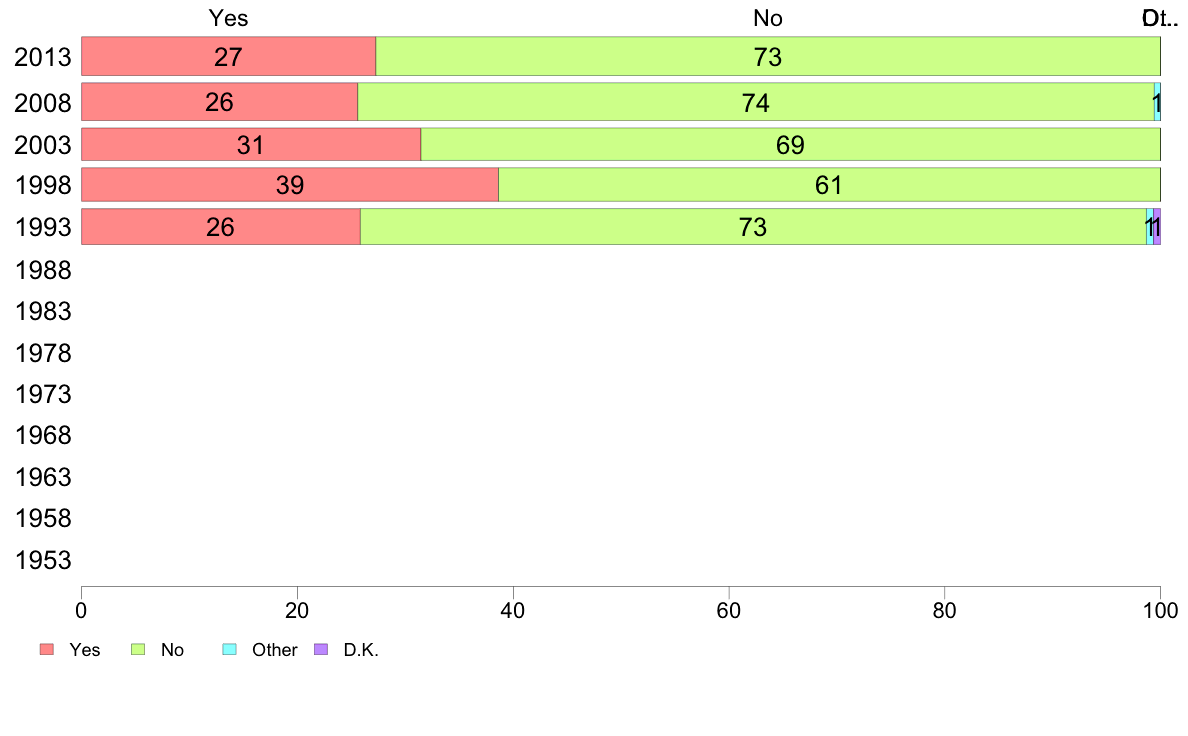
Task: Select the 1993 Yes bar segment
Action: [220, 227]
